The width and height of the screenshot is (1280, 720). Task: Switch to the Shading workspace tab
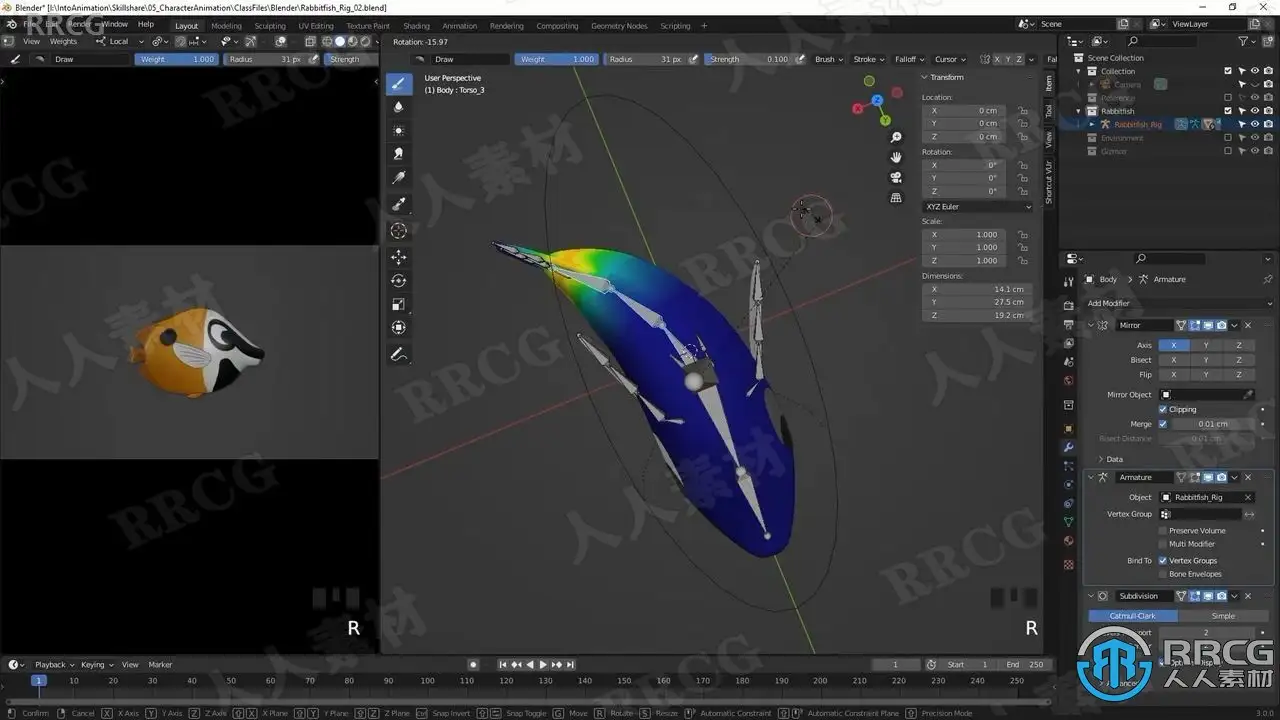tap(416, 26)
